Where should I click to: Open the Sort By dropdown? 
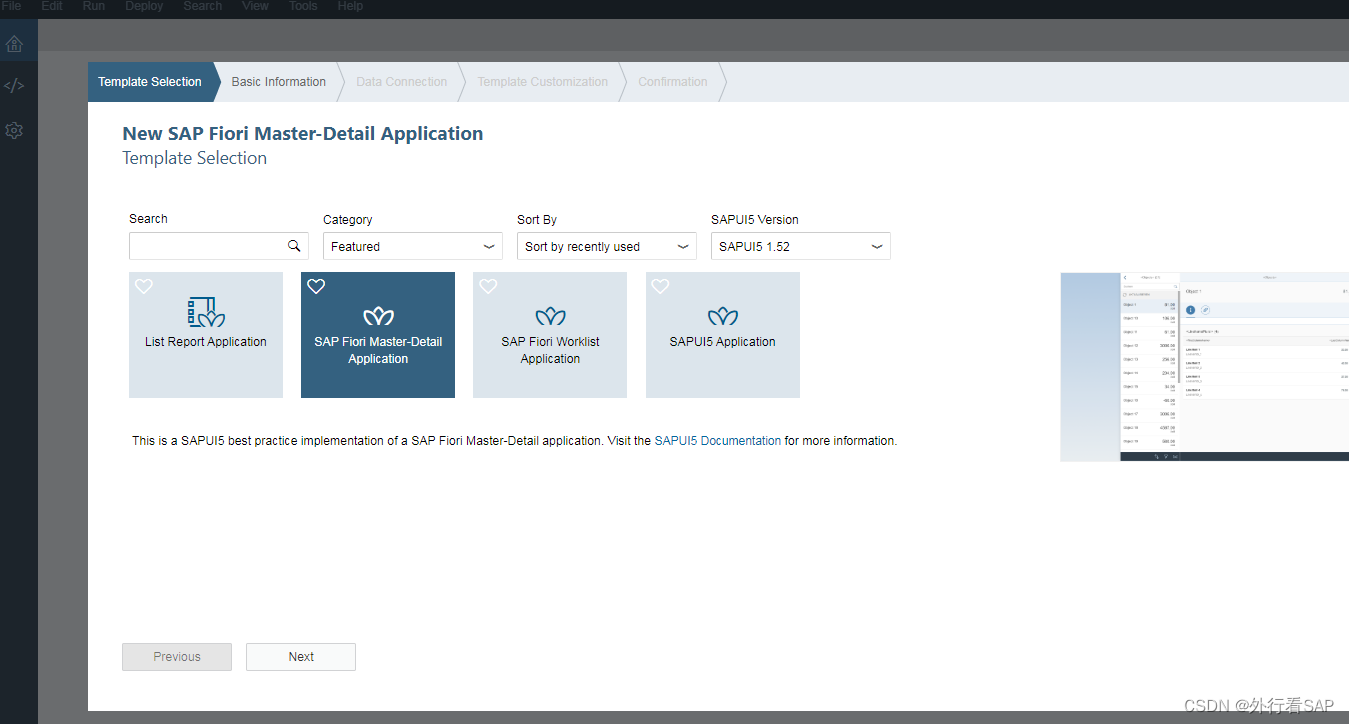607,246
